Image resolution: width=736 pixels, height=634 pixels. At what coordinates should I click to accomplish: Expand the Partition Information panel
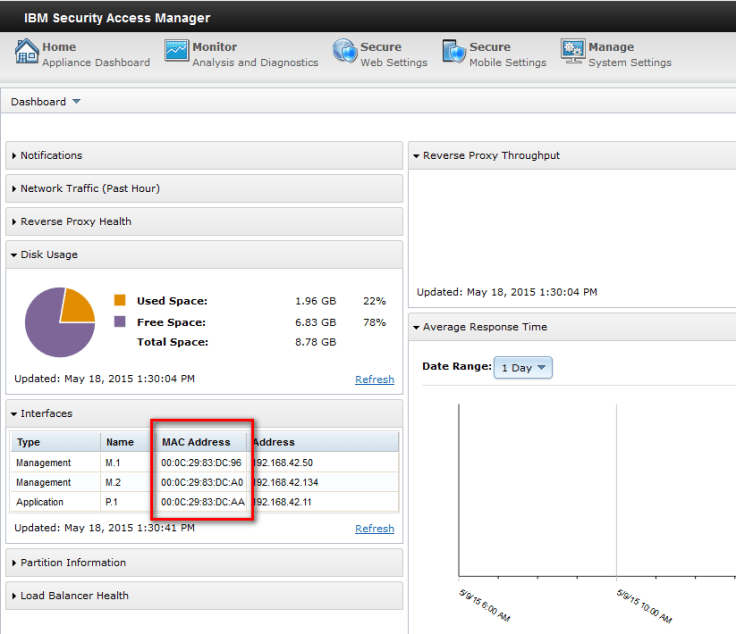[73, 563]
